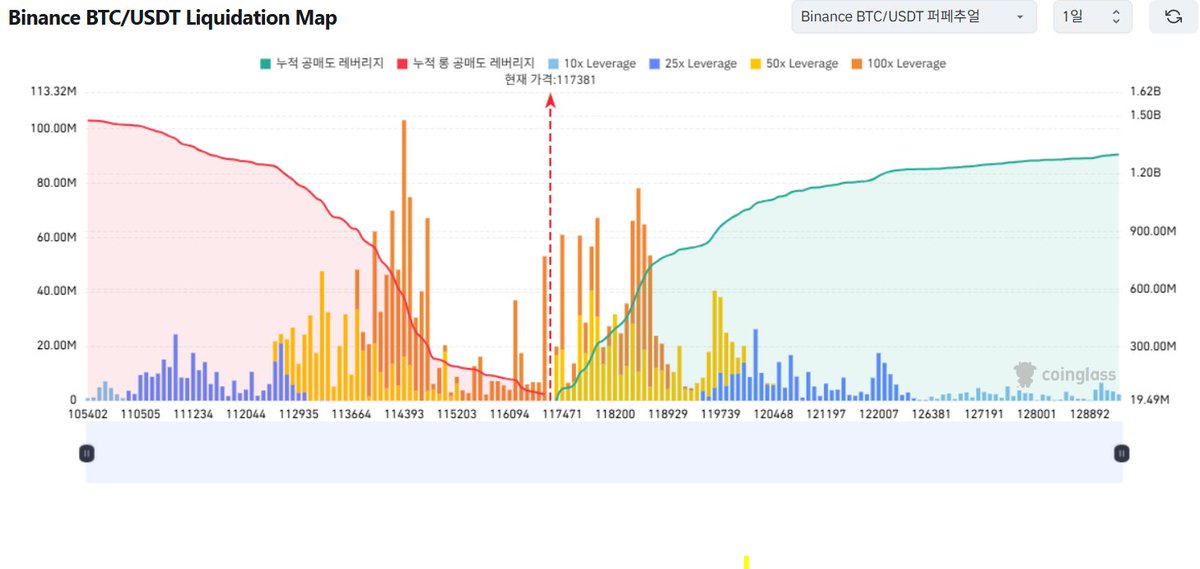Click the x-axis label 122007
The width and height of the screenshot is (1200, 569).
pos(879,414)
